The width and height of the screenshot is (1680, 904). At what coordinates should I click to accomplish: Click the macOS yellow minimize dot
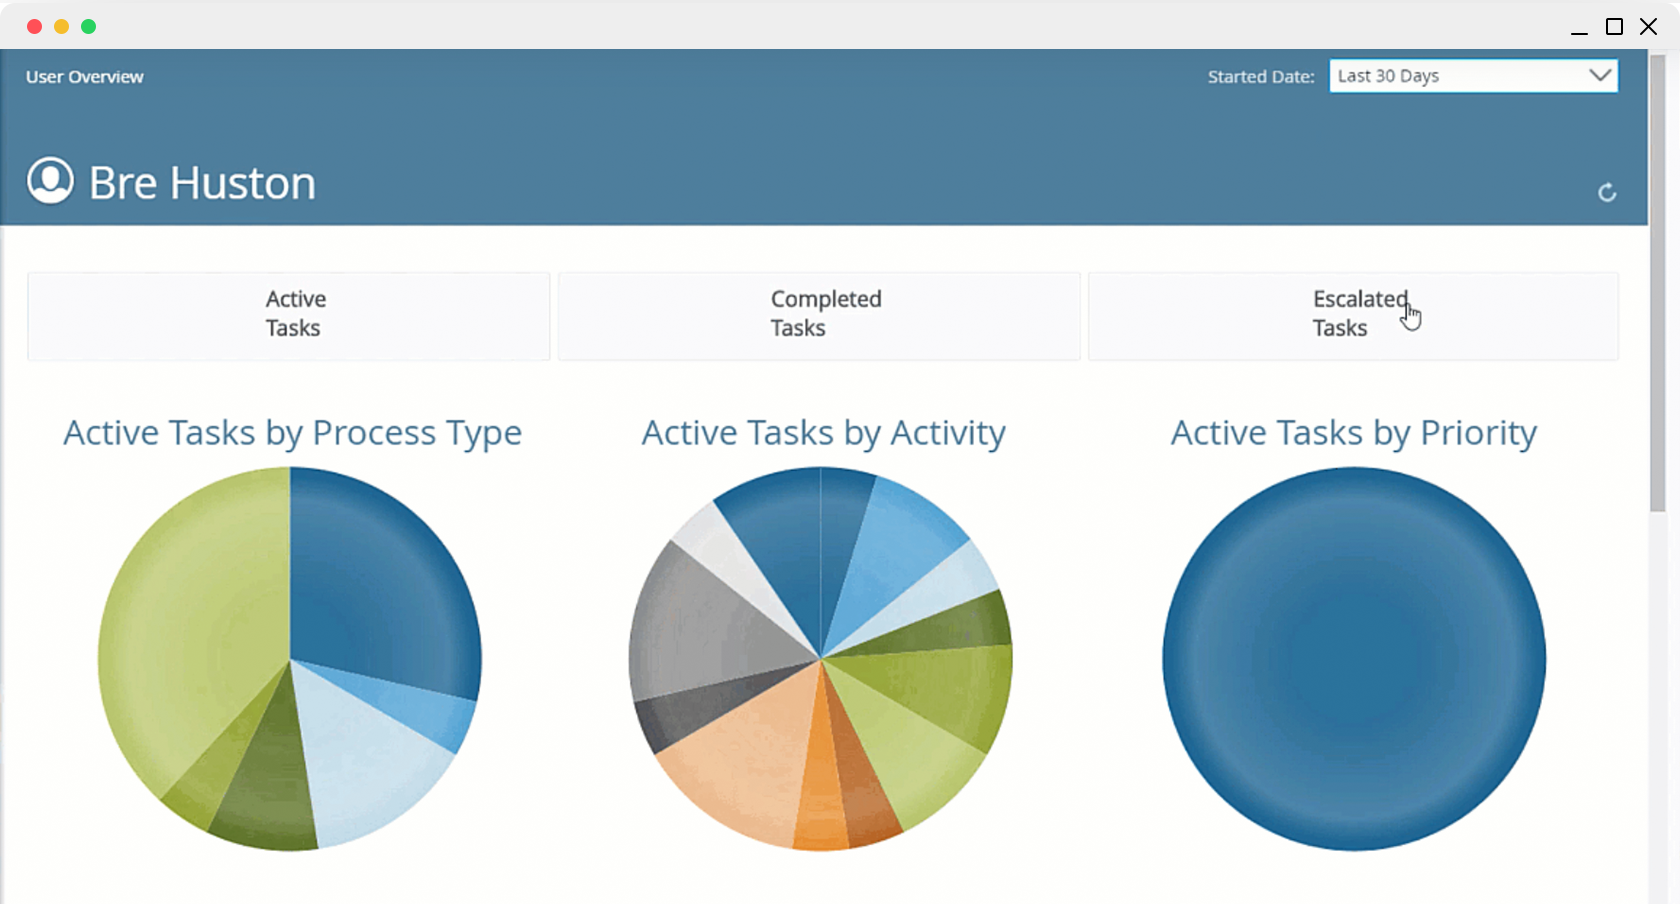61,26
